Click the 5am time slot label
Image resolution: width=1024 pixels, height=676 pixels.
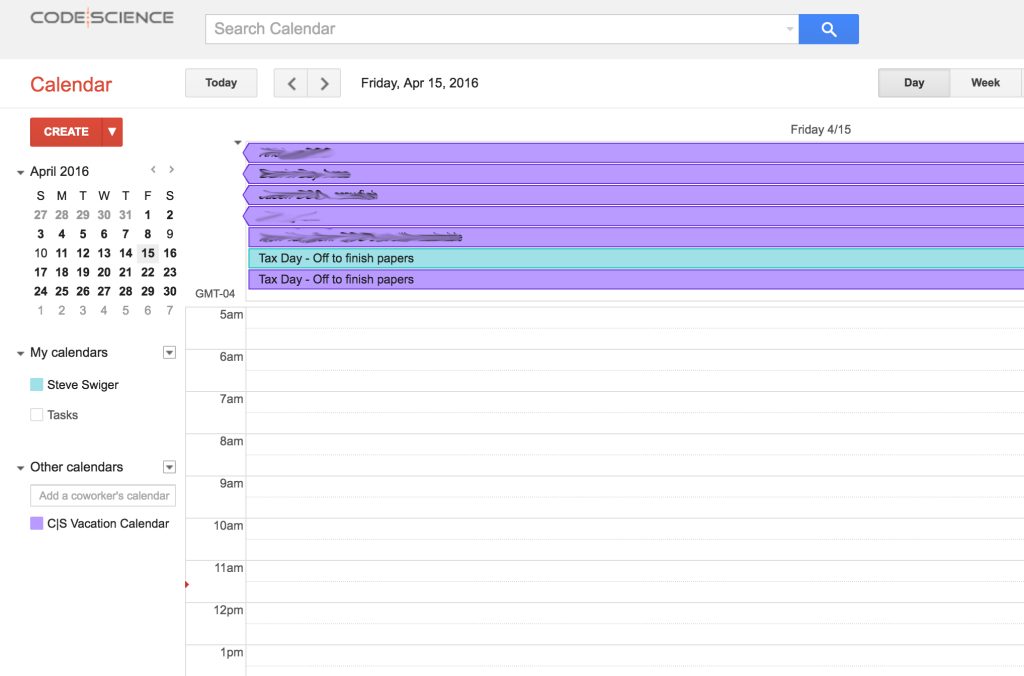[x=231, y=315]
